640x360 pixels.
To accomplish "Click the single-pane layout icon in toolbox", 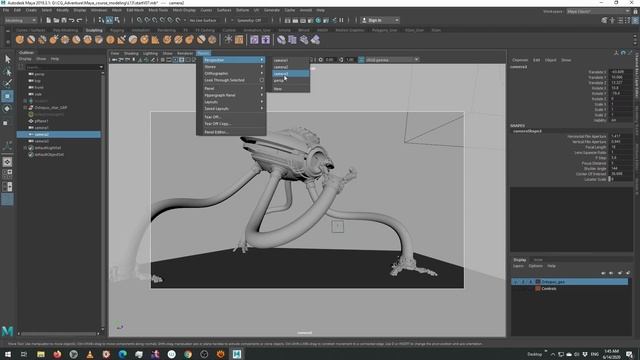I will tap(7, 162).
